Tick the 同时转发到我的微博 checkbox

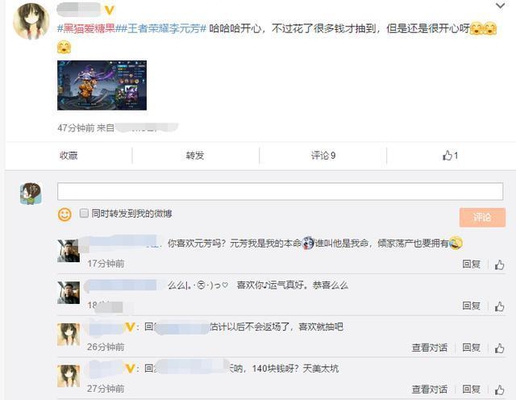84,213
